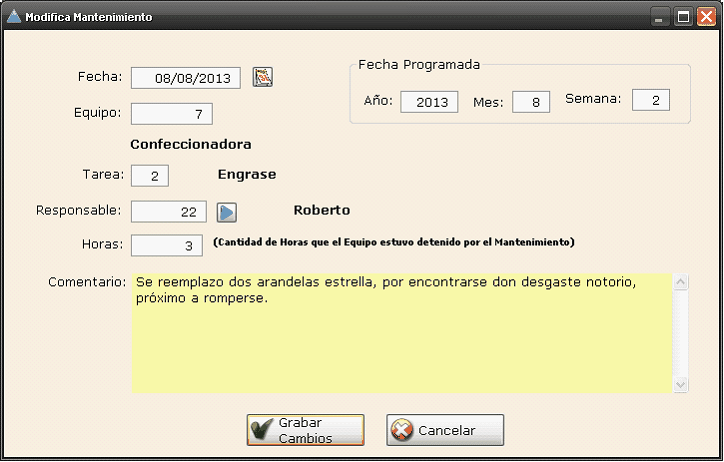
Task: Open the calendar picker next to Fecha
Action: point(263,77)
